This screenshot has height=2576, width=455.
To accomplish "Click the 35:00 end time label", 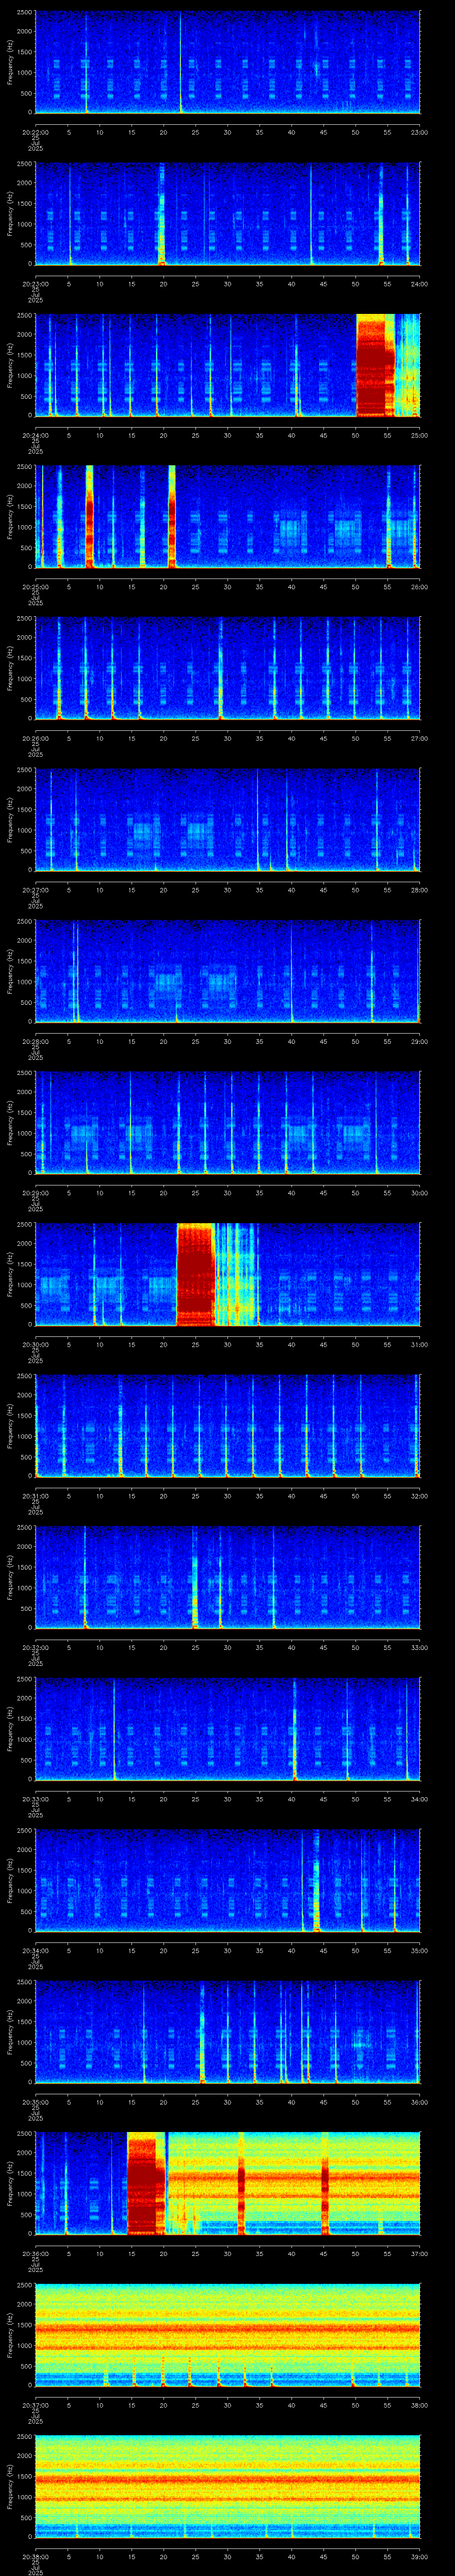I will coord(419,1950).
